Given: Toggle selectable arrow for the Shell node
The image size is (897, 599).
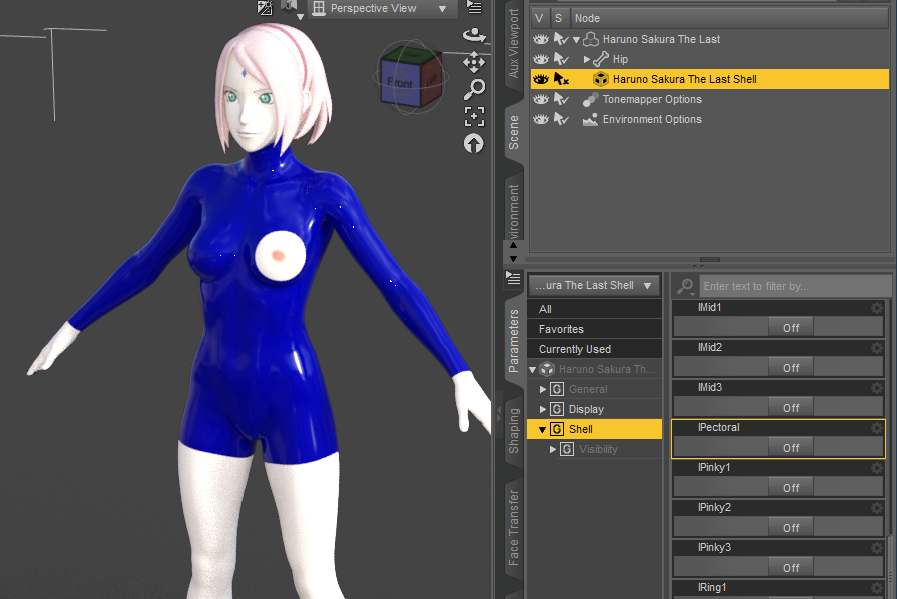Looking at the screenshot, I should tap(561, 79).
